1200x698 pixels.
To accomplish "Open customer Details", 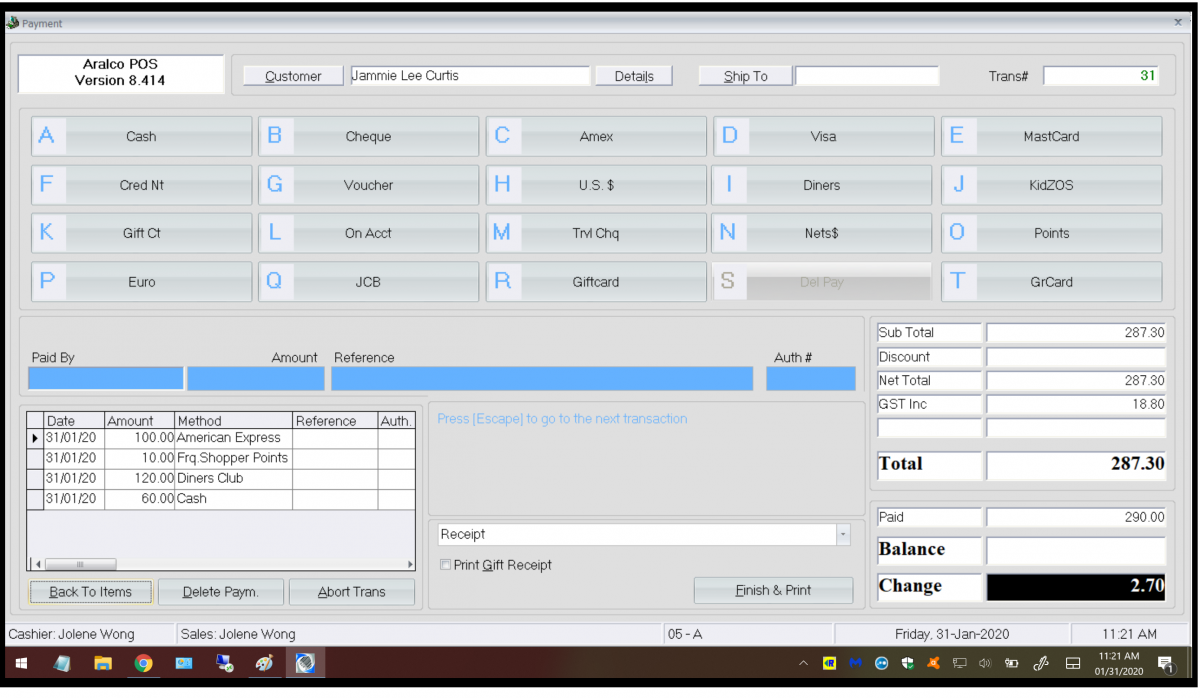I will click(633, 75).
